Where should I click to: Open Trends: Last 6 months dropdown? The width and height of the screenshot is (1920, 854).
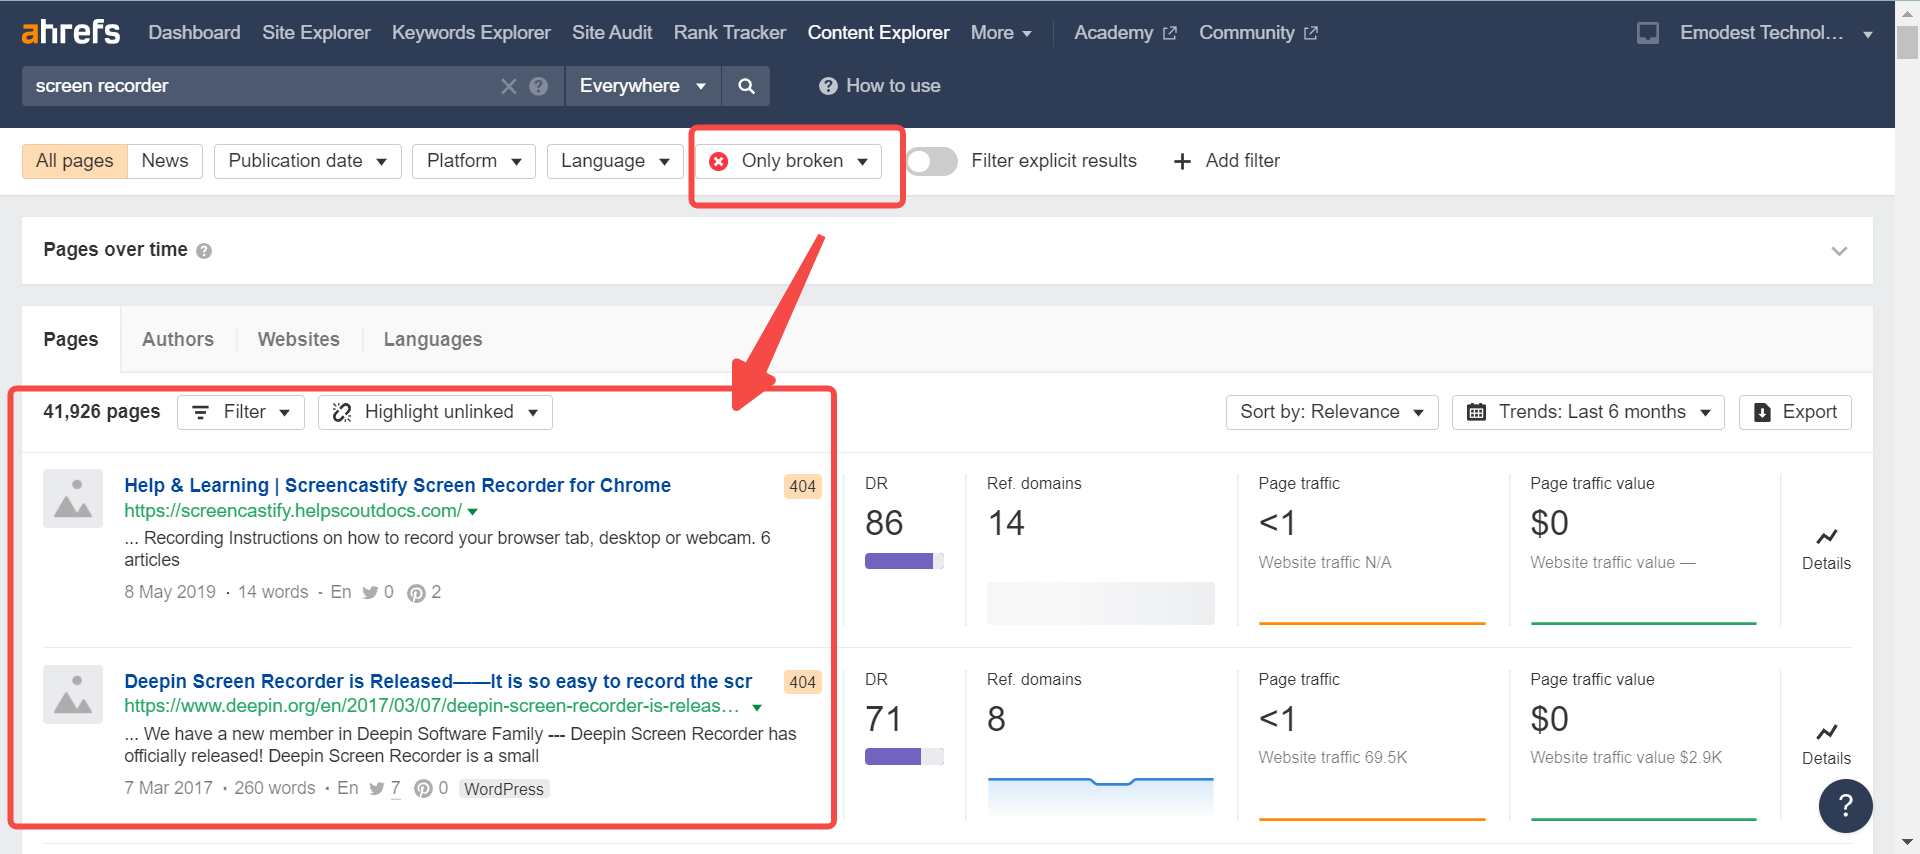[1588, 412]
